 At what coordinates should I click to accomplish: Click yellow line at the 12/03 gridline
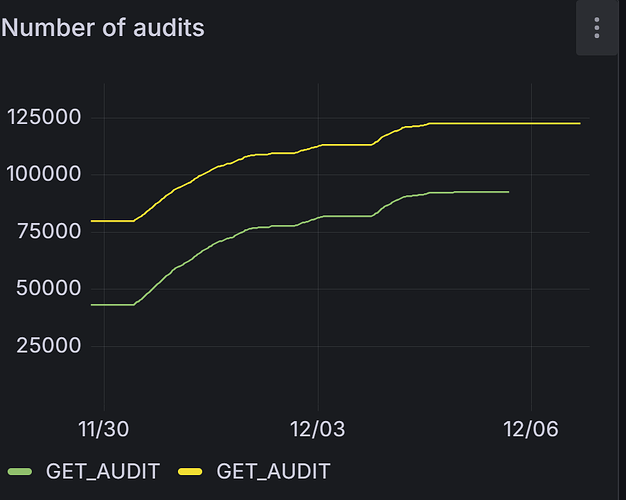[x=317, y=146]
